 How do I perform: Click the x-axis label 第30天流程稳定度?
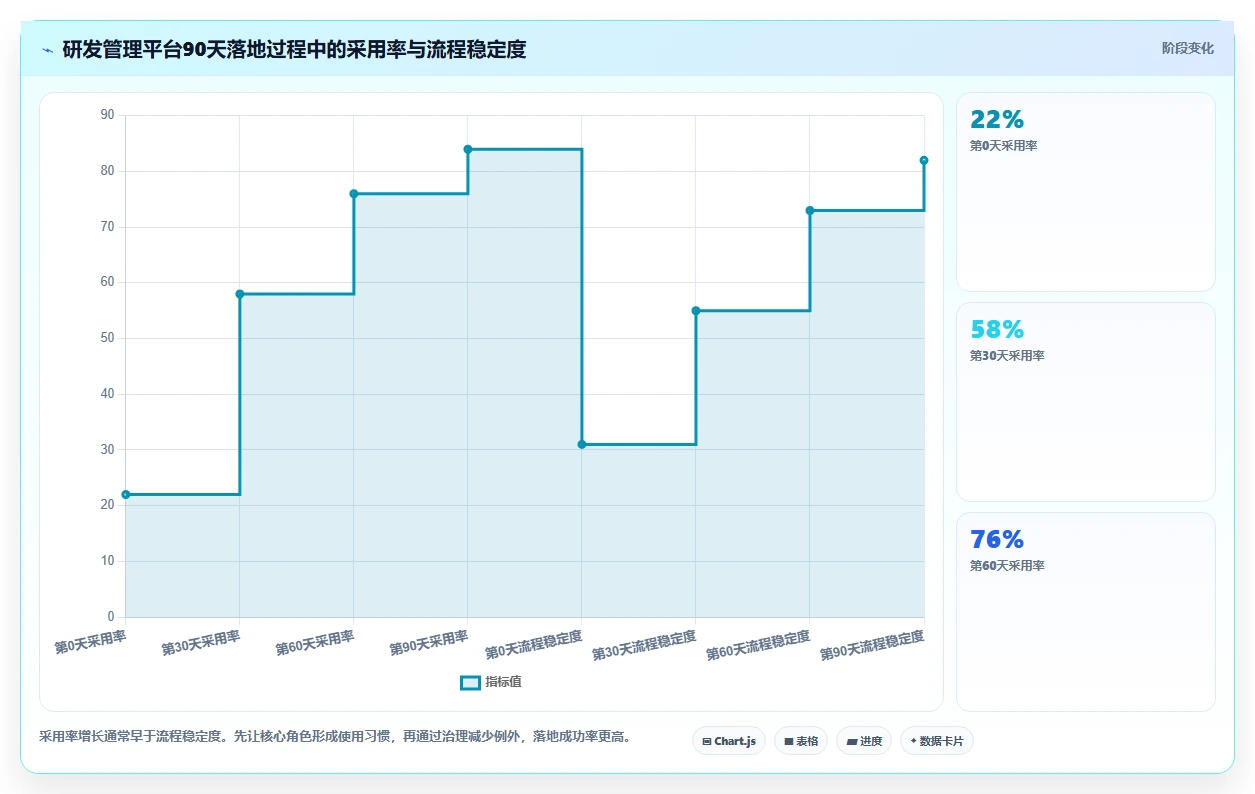point(644,646)
